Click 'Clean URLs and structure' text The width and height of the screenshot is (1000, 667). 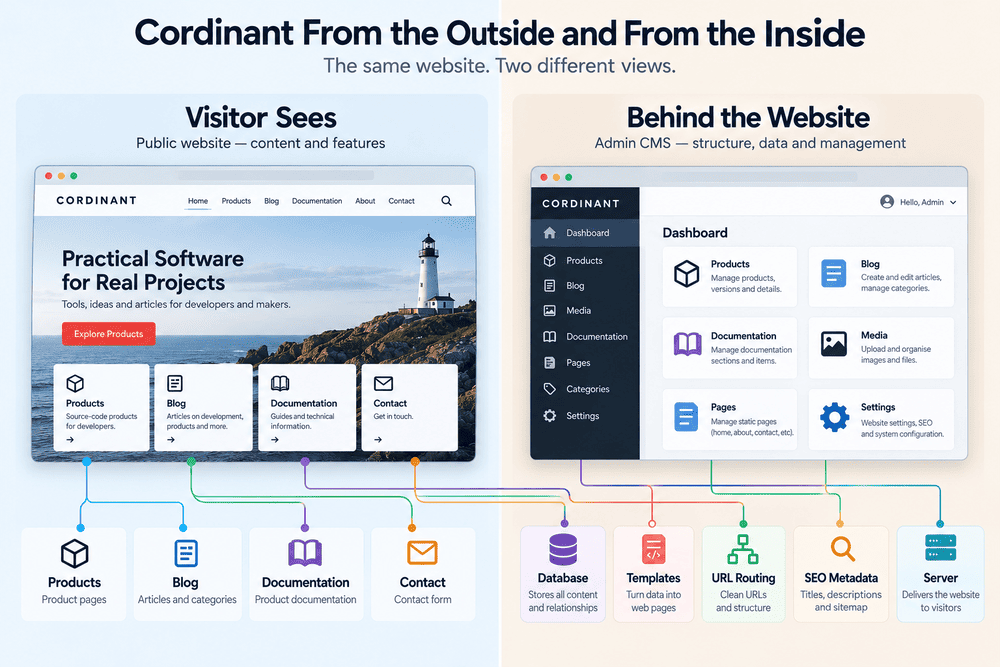[743, 601]
